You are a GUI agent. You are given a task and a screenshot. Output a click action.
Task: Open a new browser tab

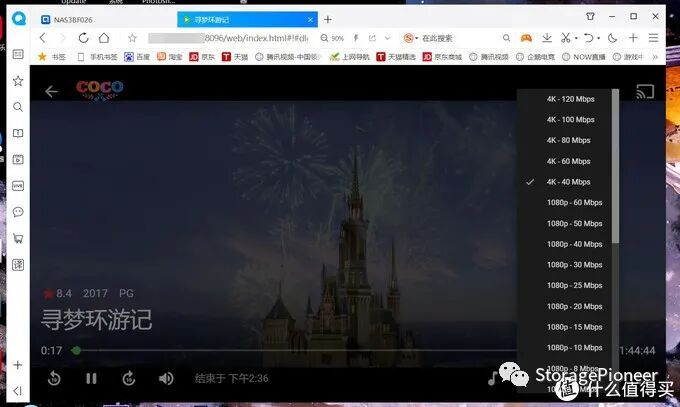click(x=328, y=20)
